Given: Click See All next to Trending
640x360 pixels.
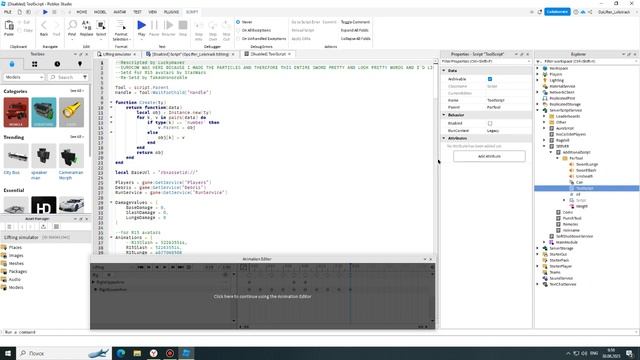Looking at the screenshot, I should (76, 137).
